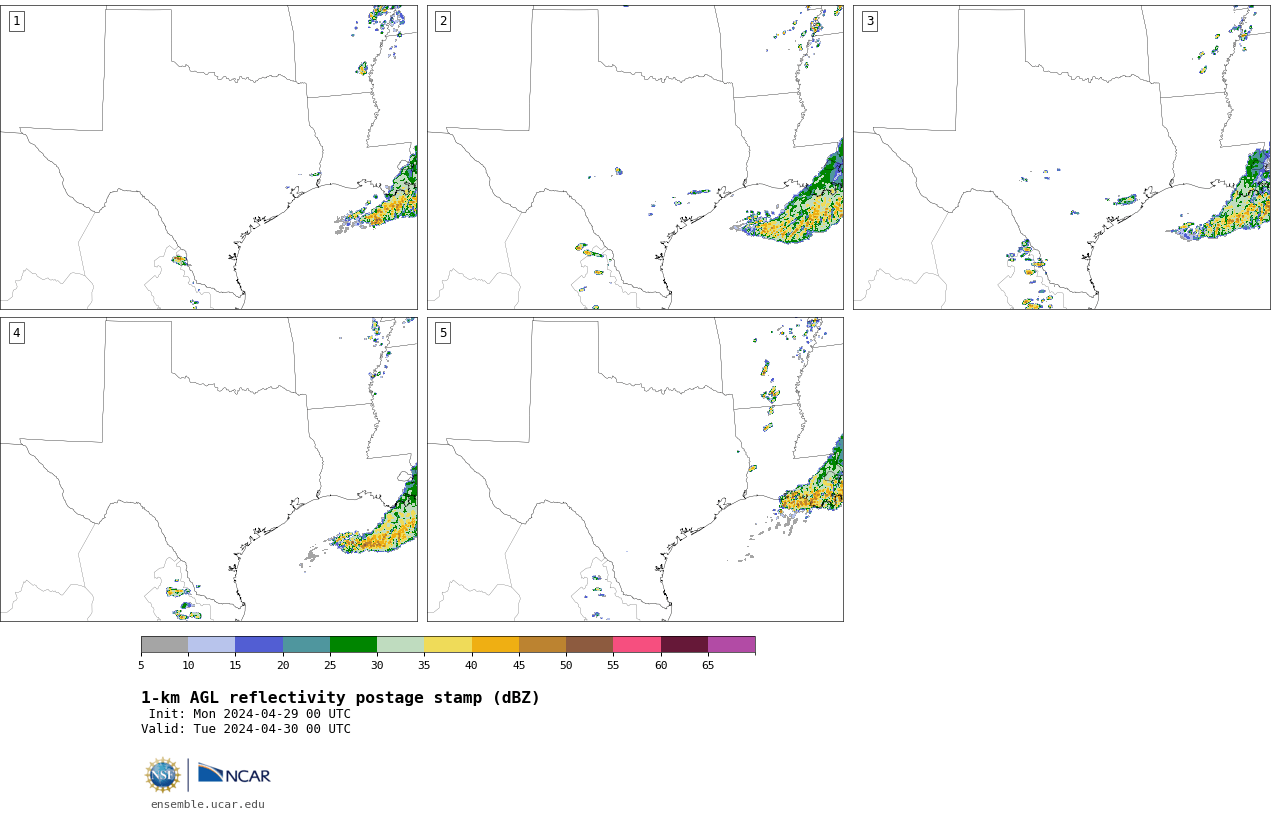Select the dark green 25-30 dBZ swatch
Viewport: 1280px width, 815px height.
tap(353, 644)
